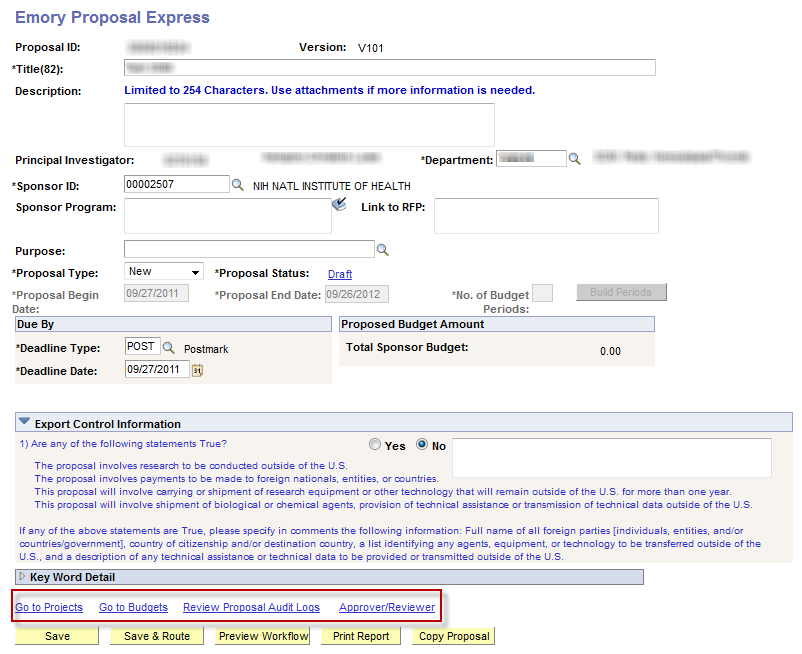This screenshot has width=802, height=654.
Task: Focus the Purpose input field
Action: (x=250, y=249)
